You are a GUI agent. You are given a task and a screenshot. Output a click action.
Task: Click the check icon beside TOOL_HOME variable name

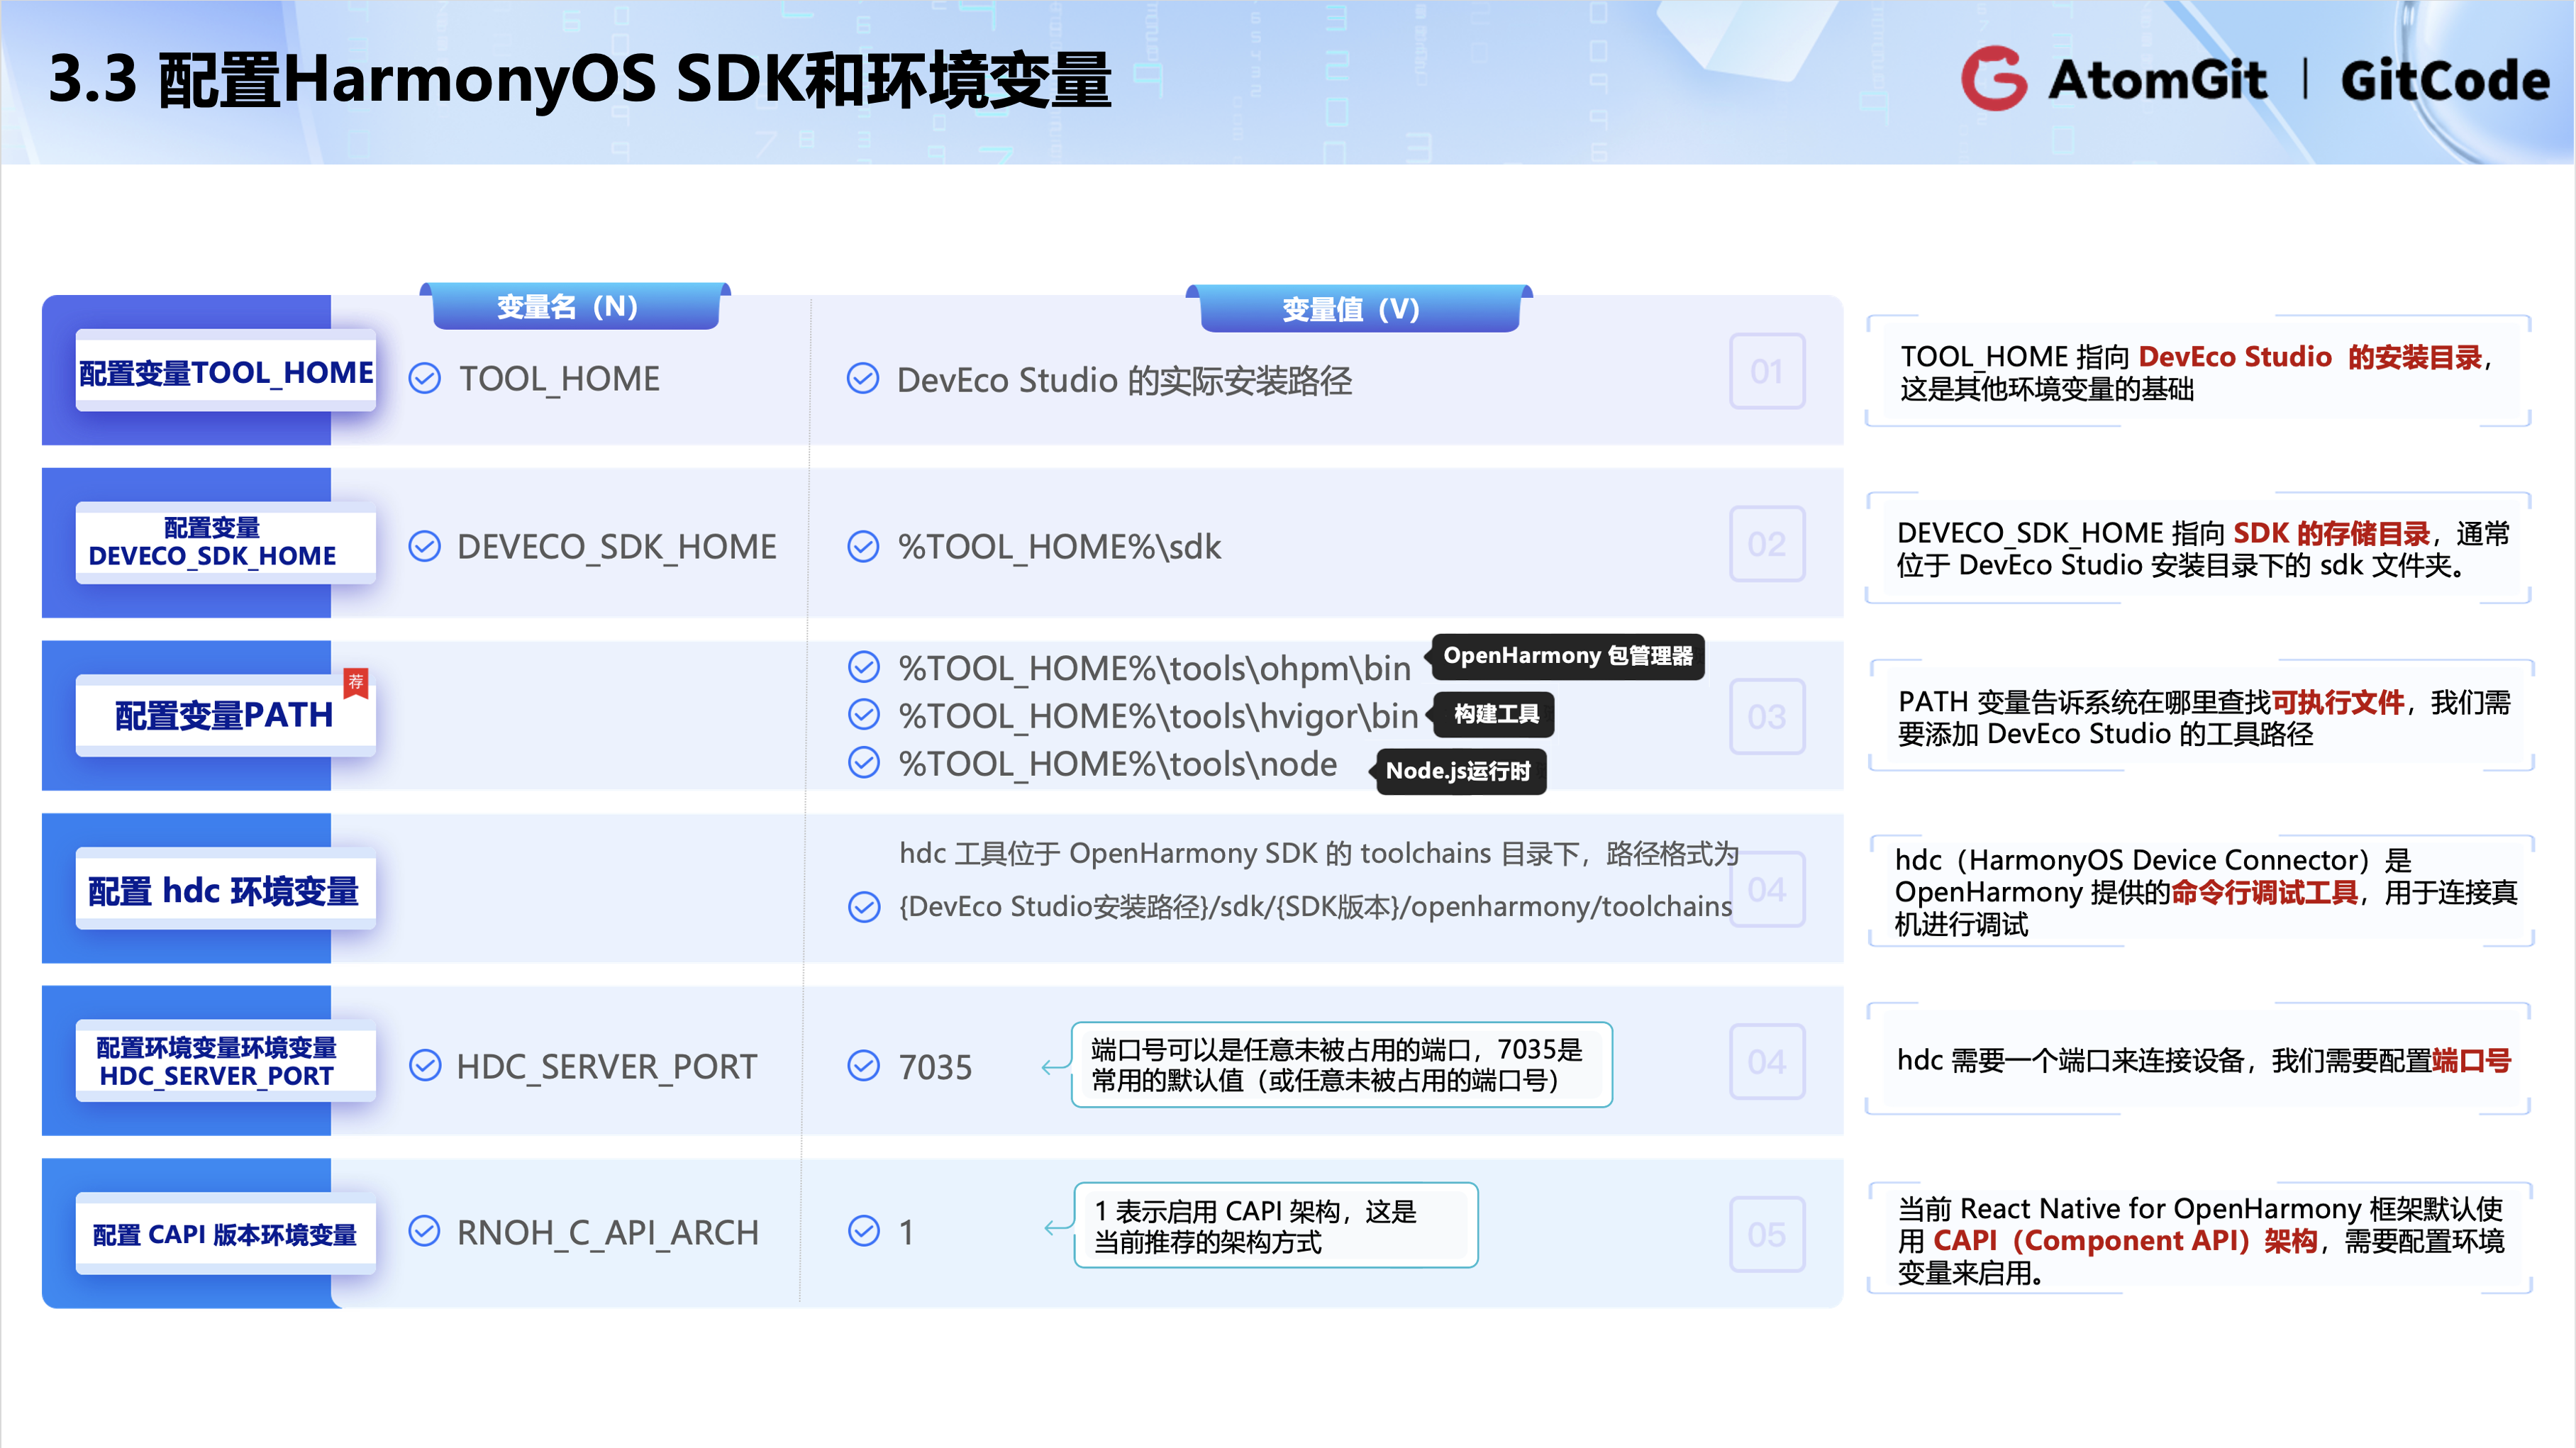[425, 378]
